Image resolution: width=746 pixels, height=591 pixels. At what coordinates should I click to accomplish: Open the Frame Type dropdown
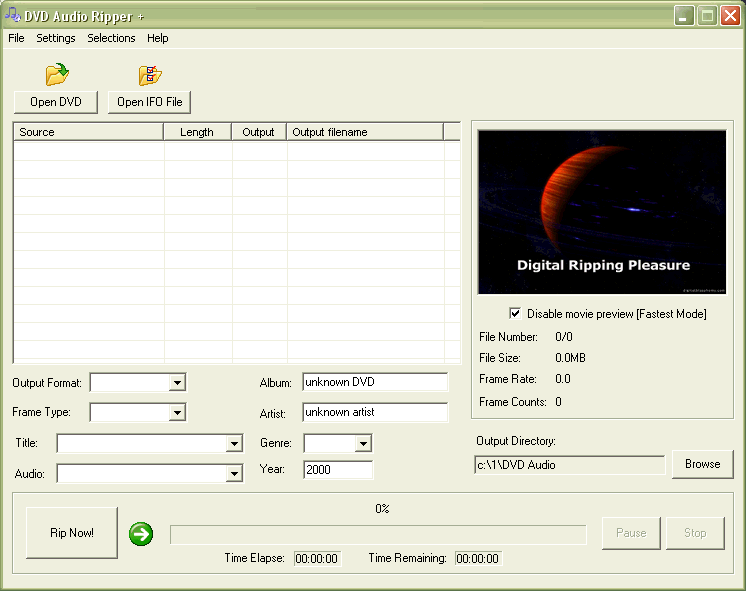click(177, 412)
